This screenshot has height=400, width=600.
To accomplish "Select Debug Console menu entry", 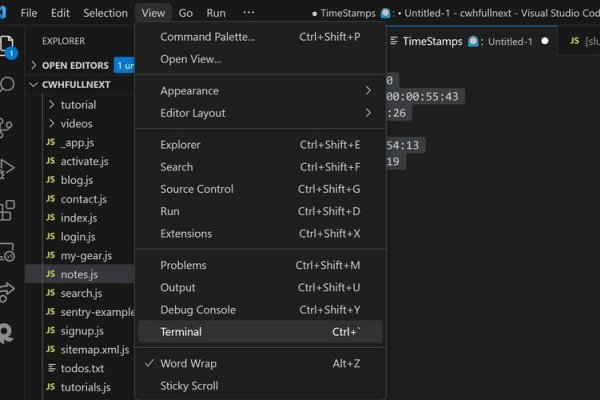I will 260,310.
